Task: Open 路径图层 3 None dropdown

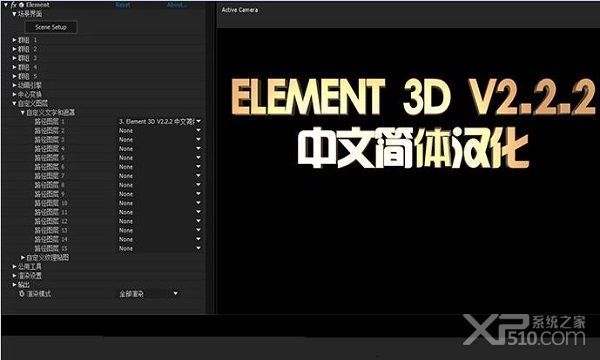Action: (160, 140)
